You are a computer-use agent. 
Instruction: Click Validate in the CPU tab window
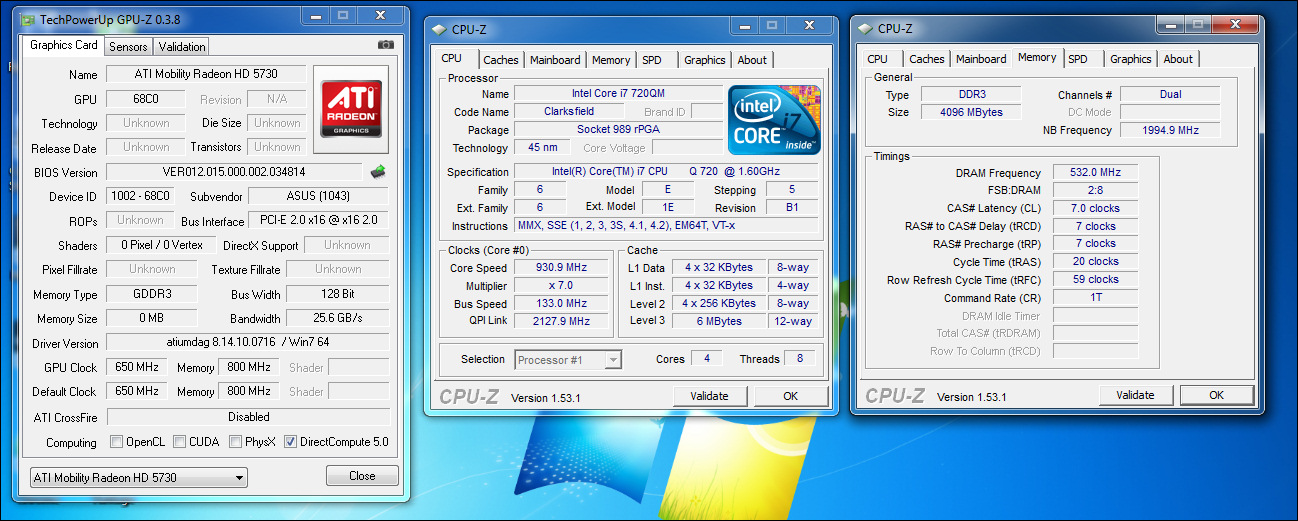click(709, 396)
